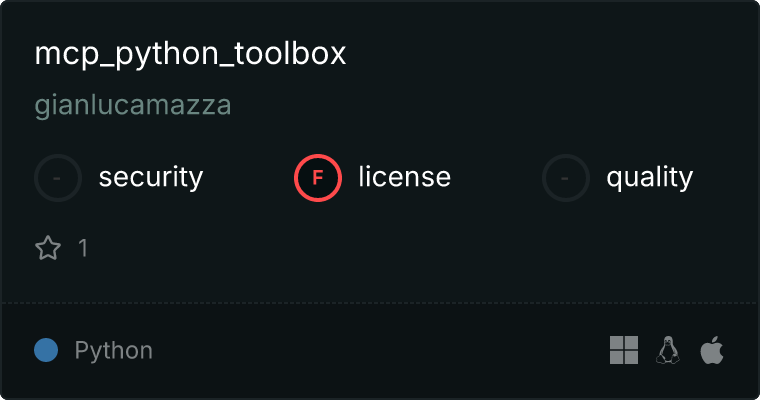This screenshot has height=400, width=760.
Task: Select the quality label text
Action: (x=649, y=178)
